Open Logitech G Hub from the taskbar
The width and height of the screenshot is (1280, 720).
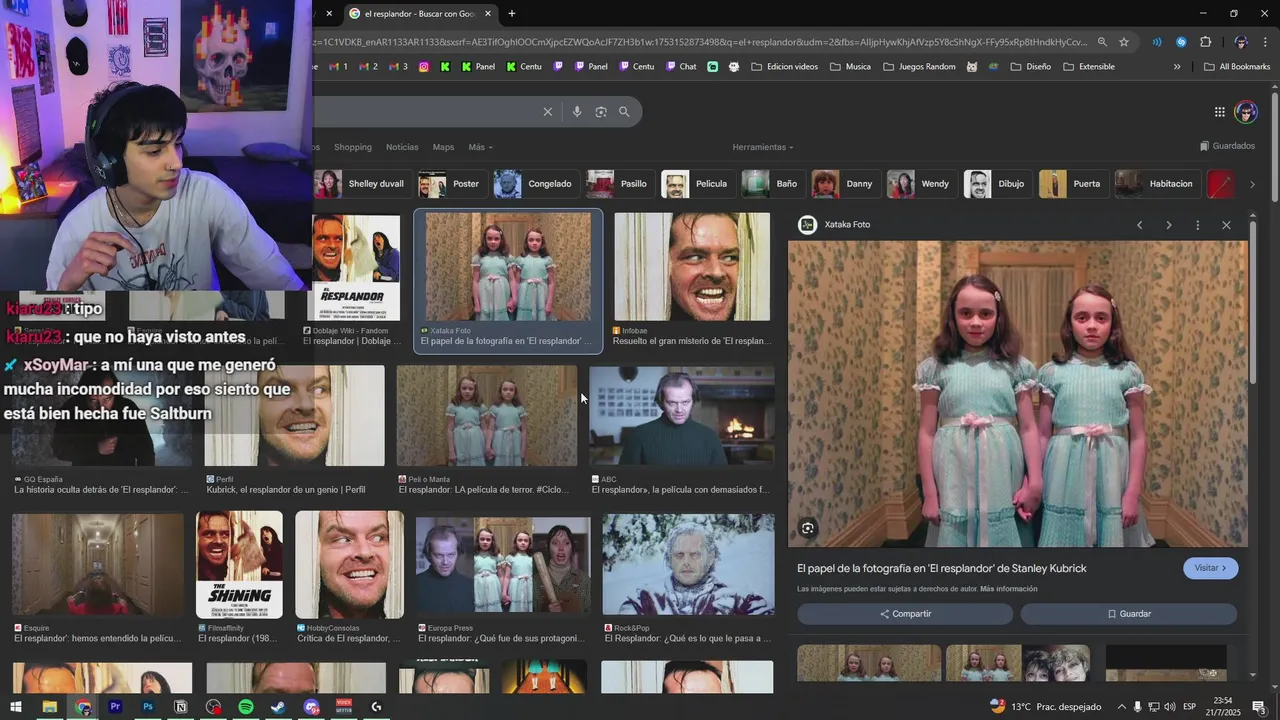pos(376,707)
